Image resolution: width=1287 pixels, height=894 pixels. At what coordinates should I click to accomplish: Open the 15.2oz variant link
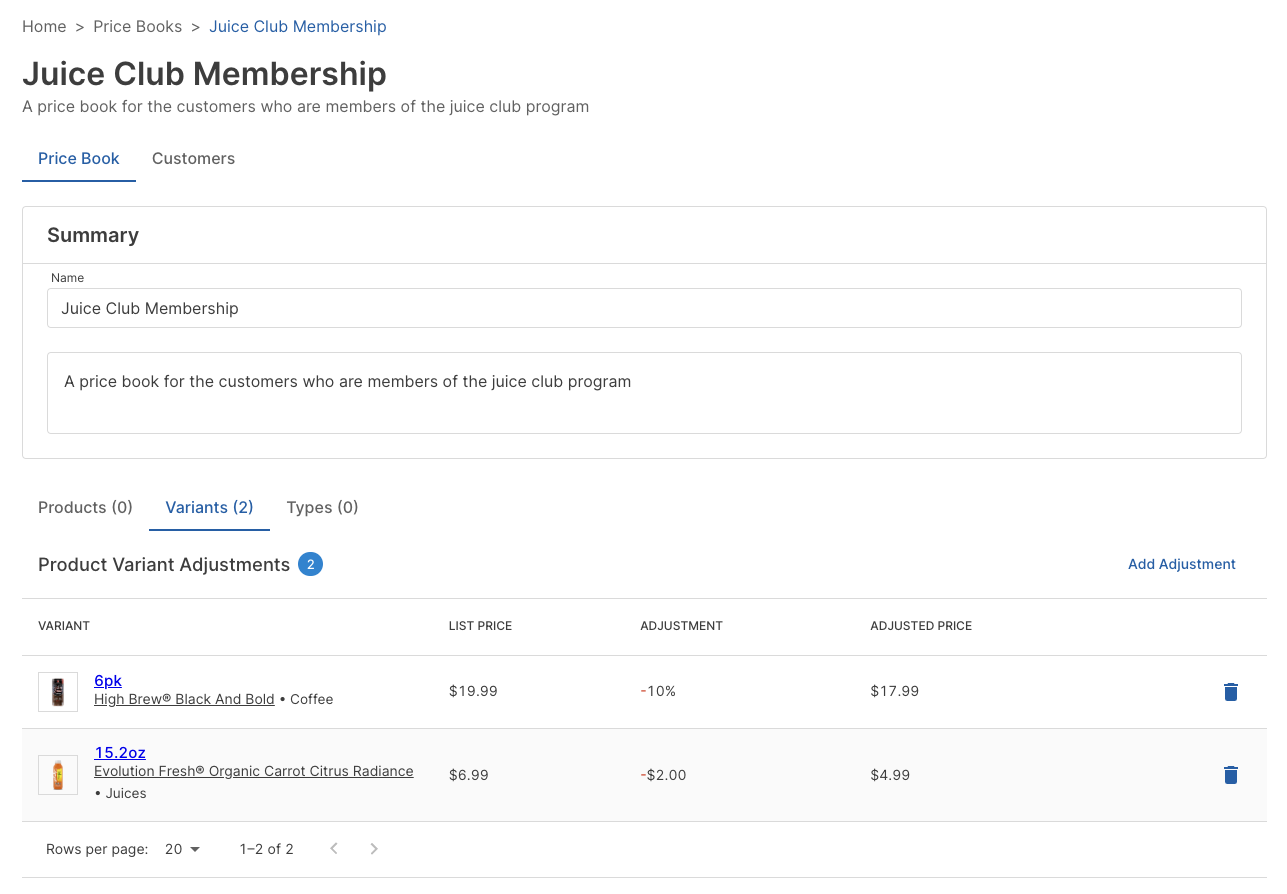(120, 753)
